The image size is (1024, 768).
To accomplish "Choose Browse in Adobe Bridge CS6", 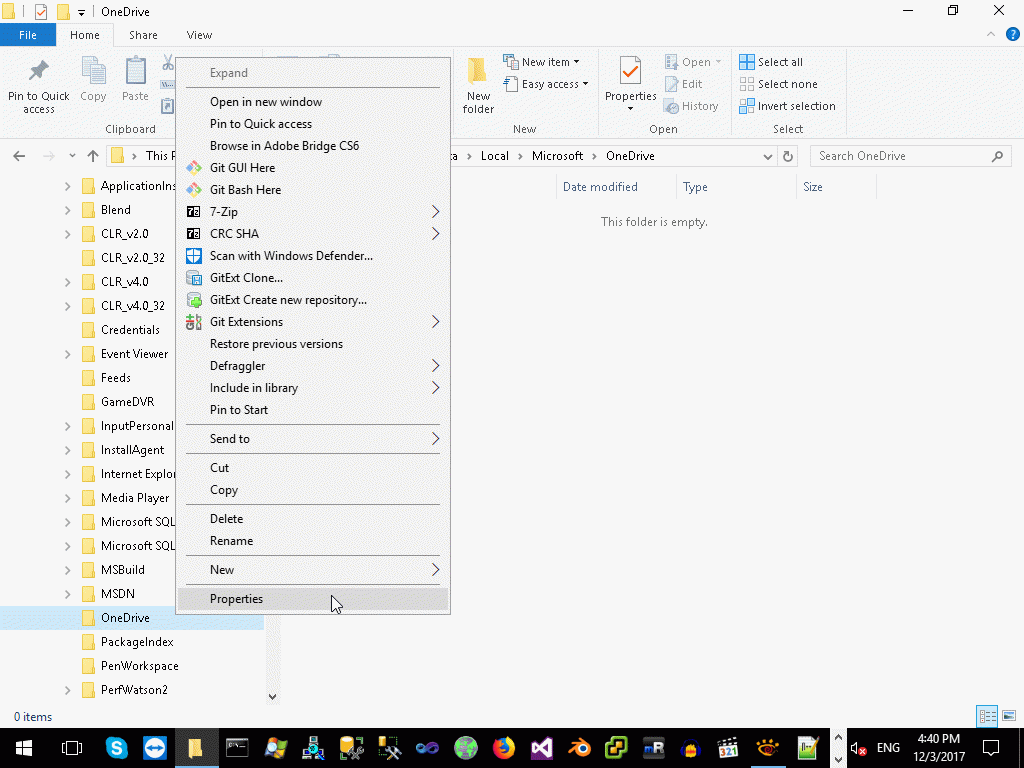I will 313,146.
